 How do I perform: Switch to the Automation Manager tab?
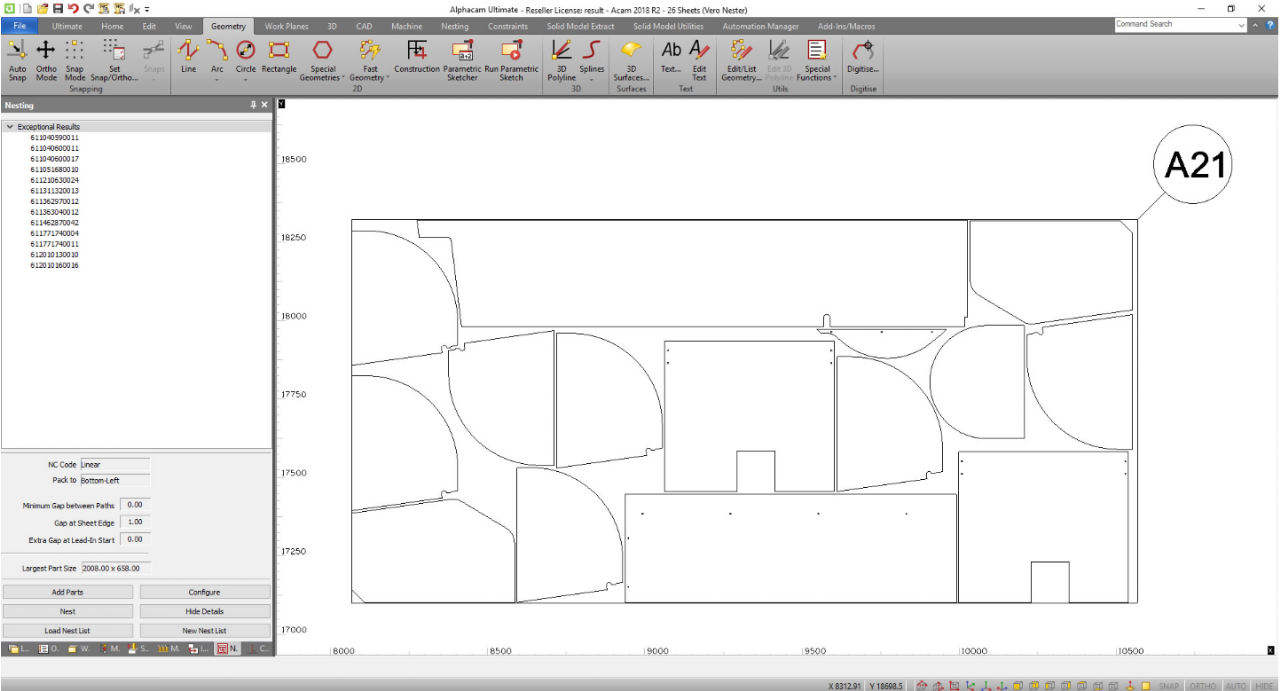point(760,26)
